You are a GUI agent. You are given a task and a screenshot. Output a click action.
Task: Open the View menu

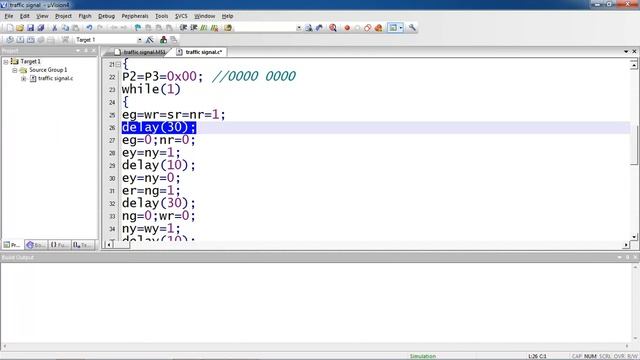tap(42, 16)
